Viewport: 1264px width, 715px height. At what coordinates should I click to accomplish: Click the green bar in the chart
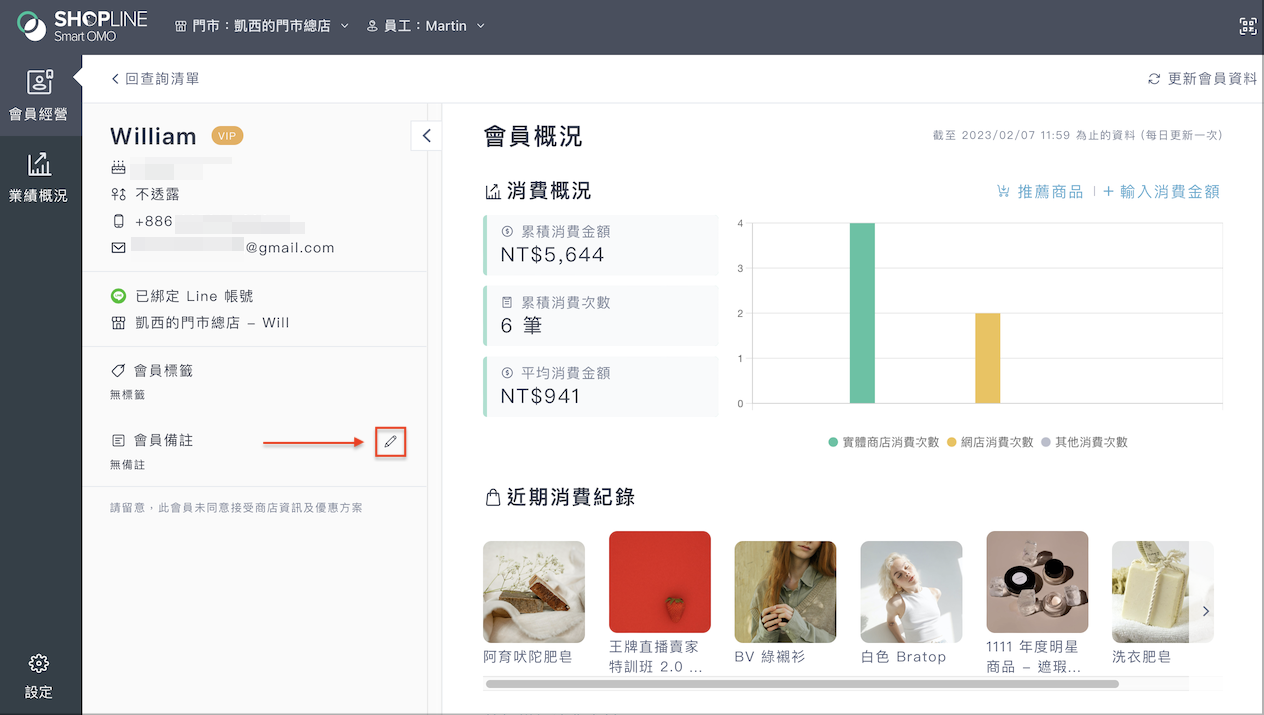862,313
